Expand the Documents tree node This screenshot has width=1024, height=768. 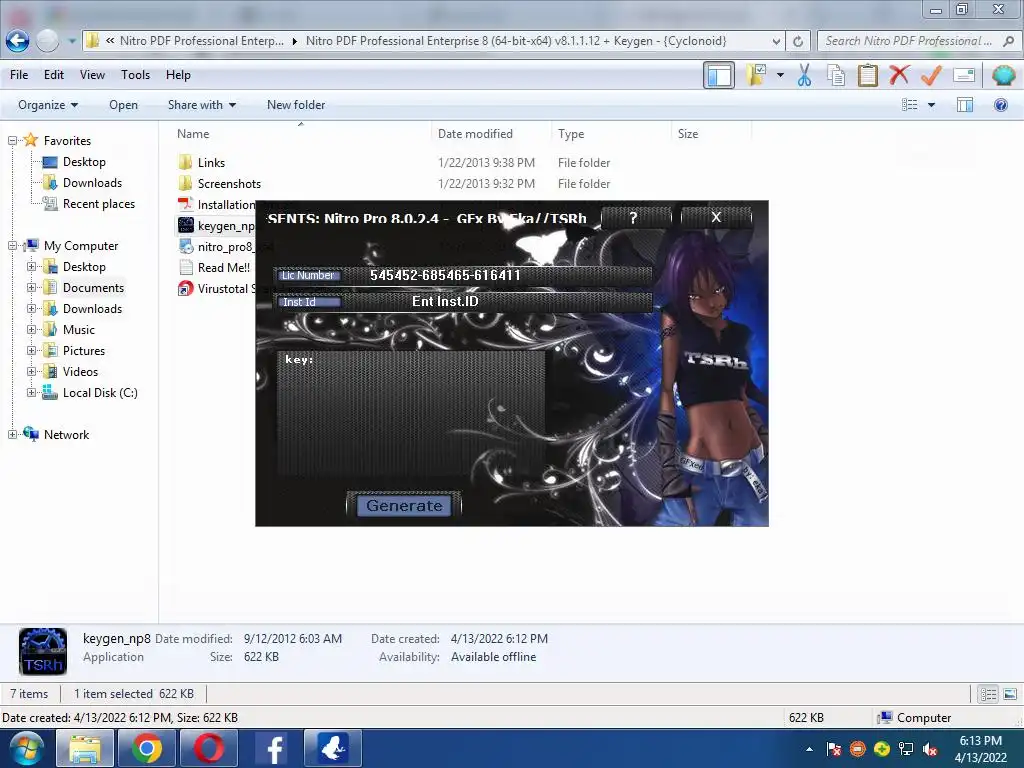click(x=31, y=287)
